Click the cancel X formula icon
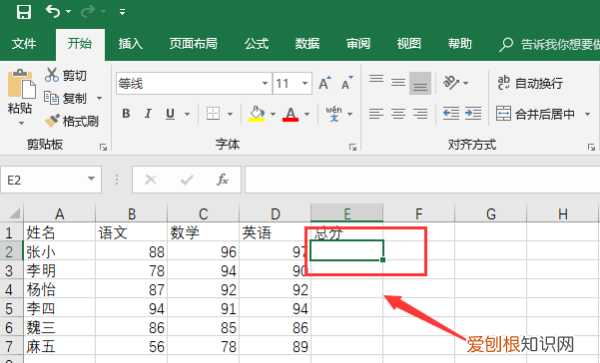The height and width of the screenshot is (363, 600). click(150, 179)
